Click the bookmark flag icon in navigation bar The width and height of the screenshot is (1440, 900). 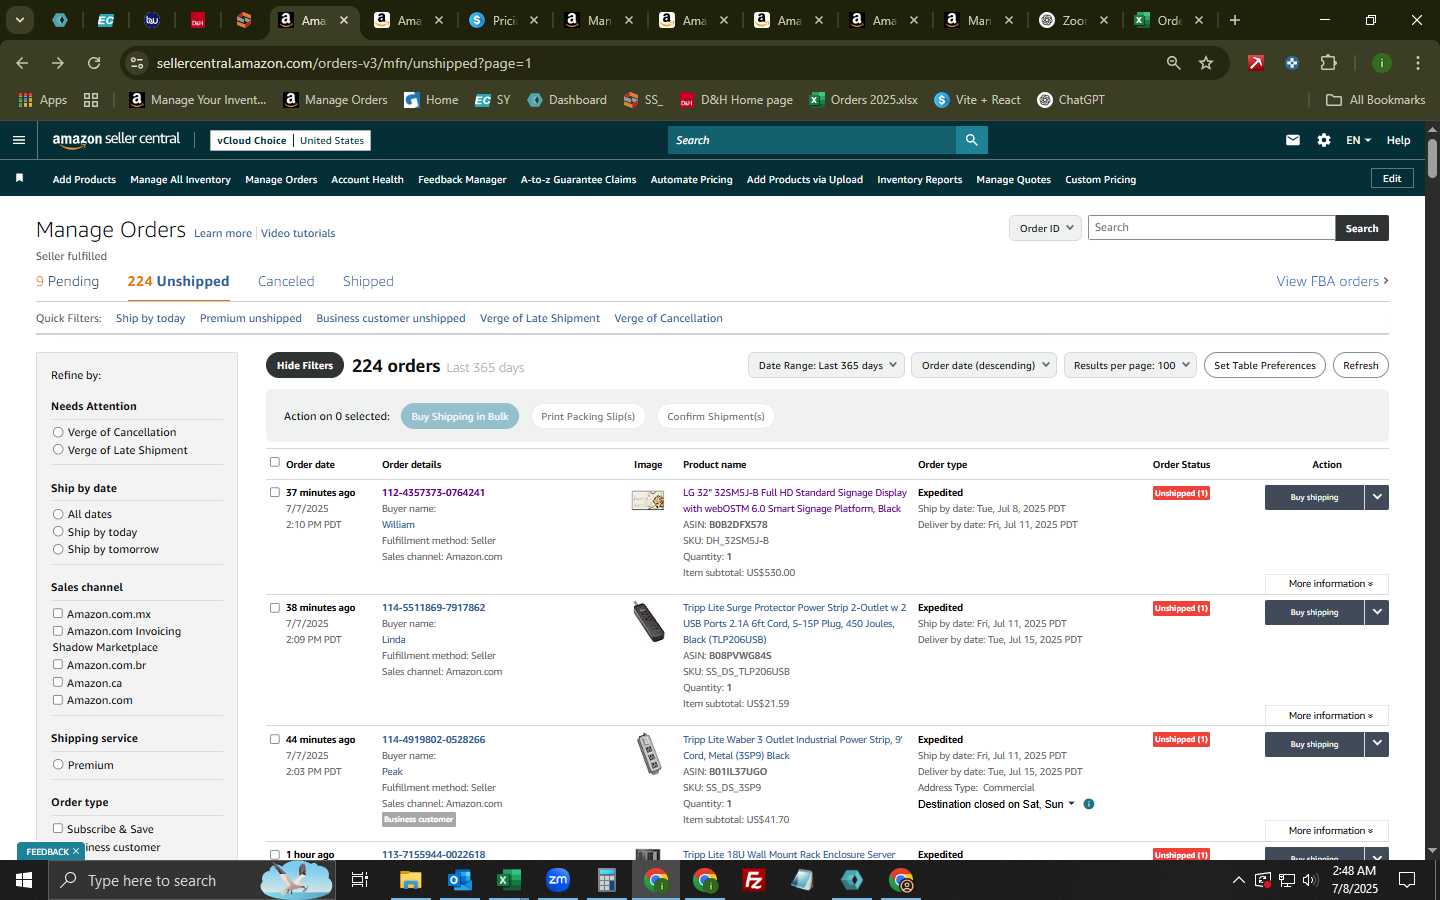19,178
